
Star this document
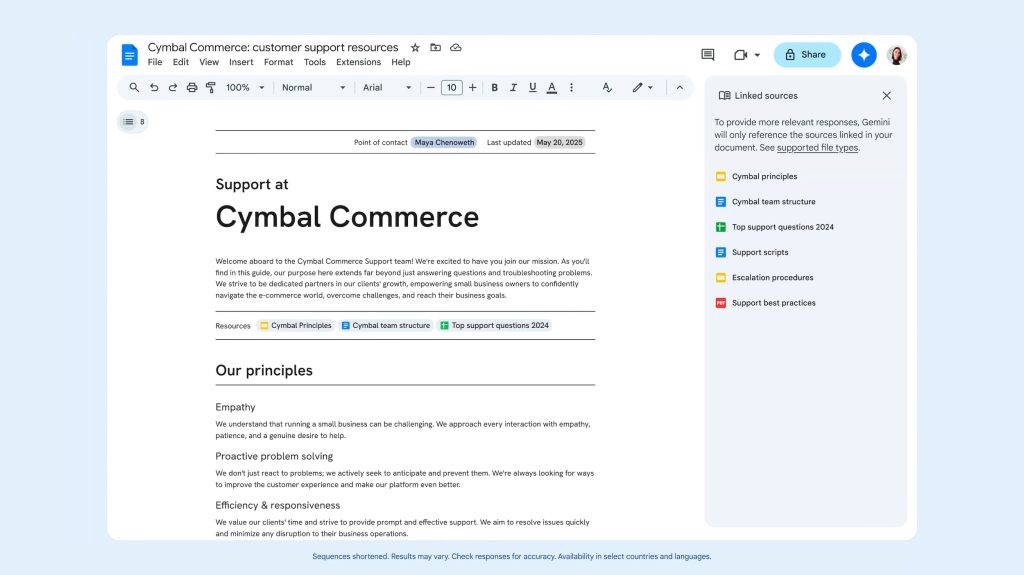coord(415,48)
